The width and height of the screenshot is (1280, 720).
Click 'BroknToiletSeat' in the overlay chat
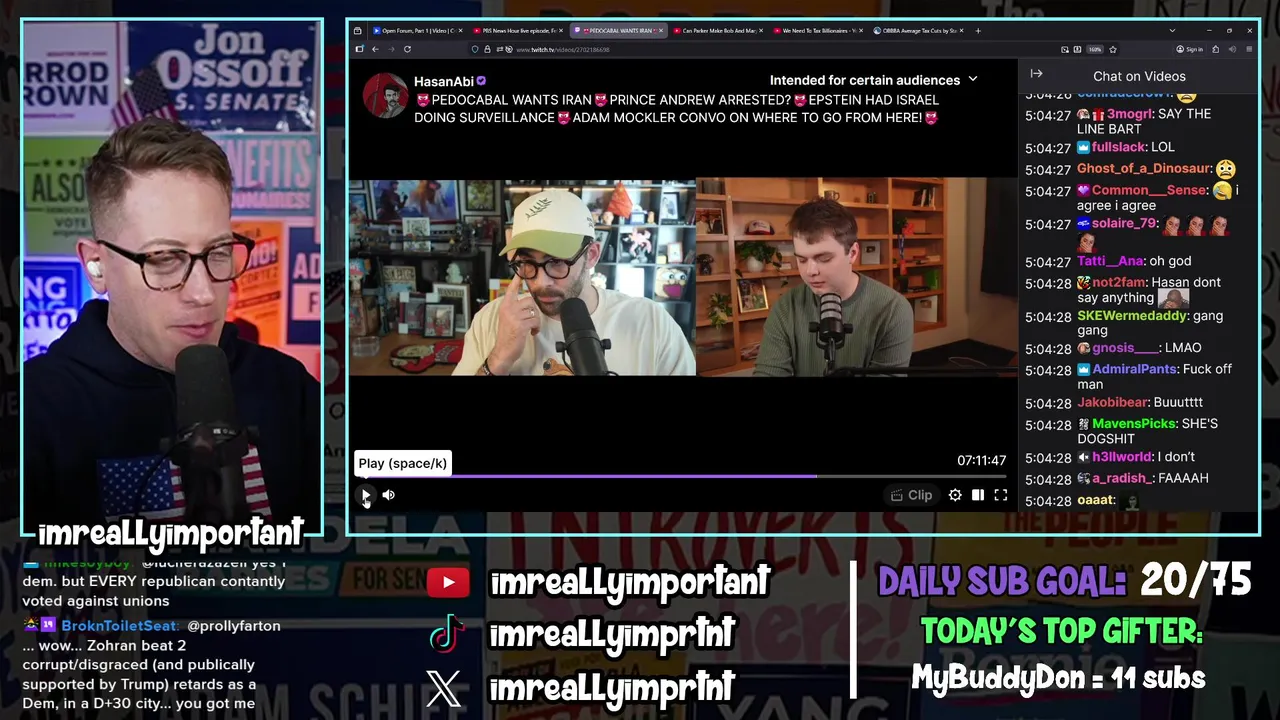click(x=118, y=626)
